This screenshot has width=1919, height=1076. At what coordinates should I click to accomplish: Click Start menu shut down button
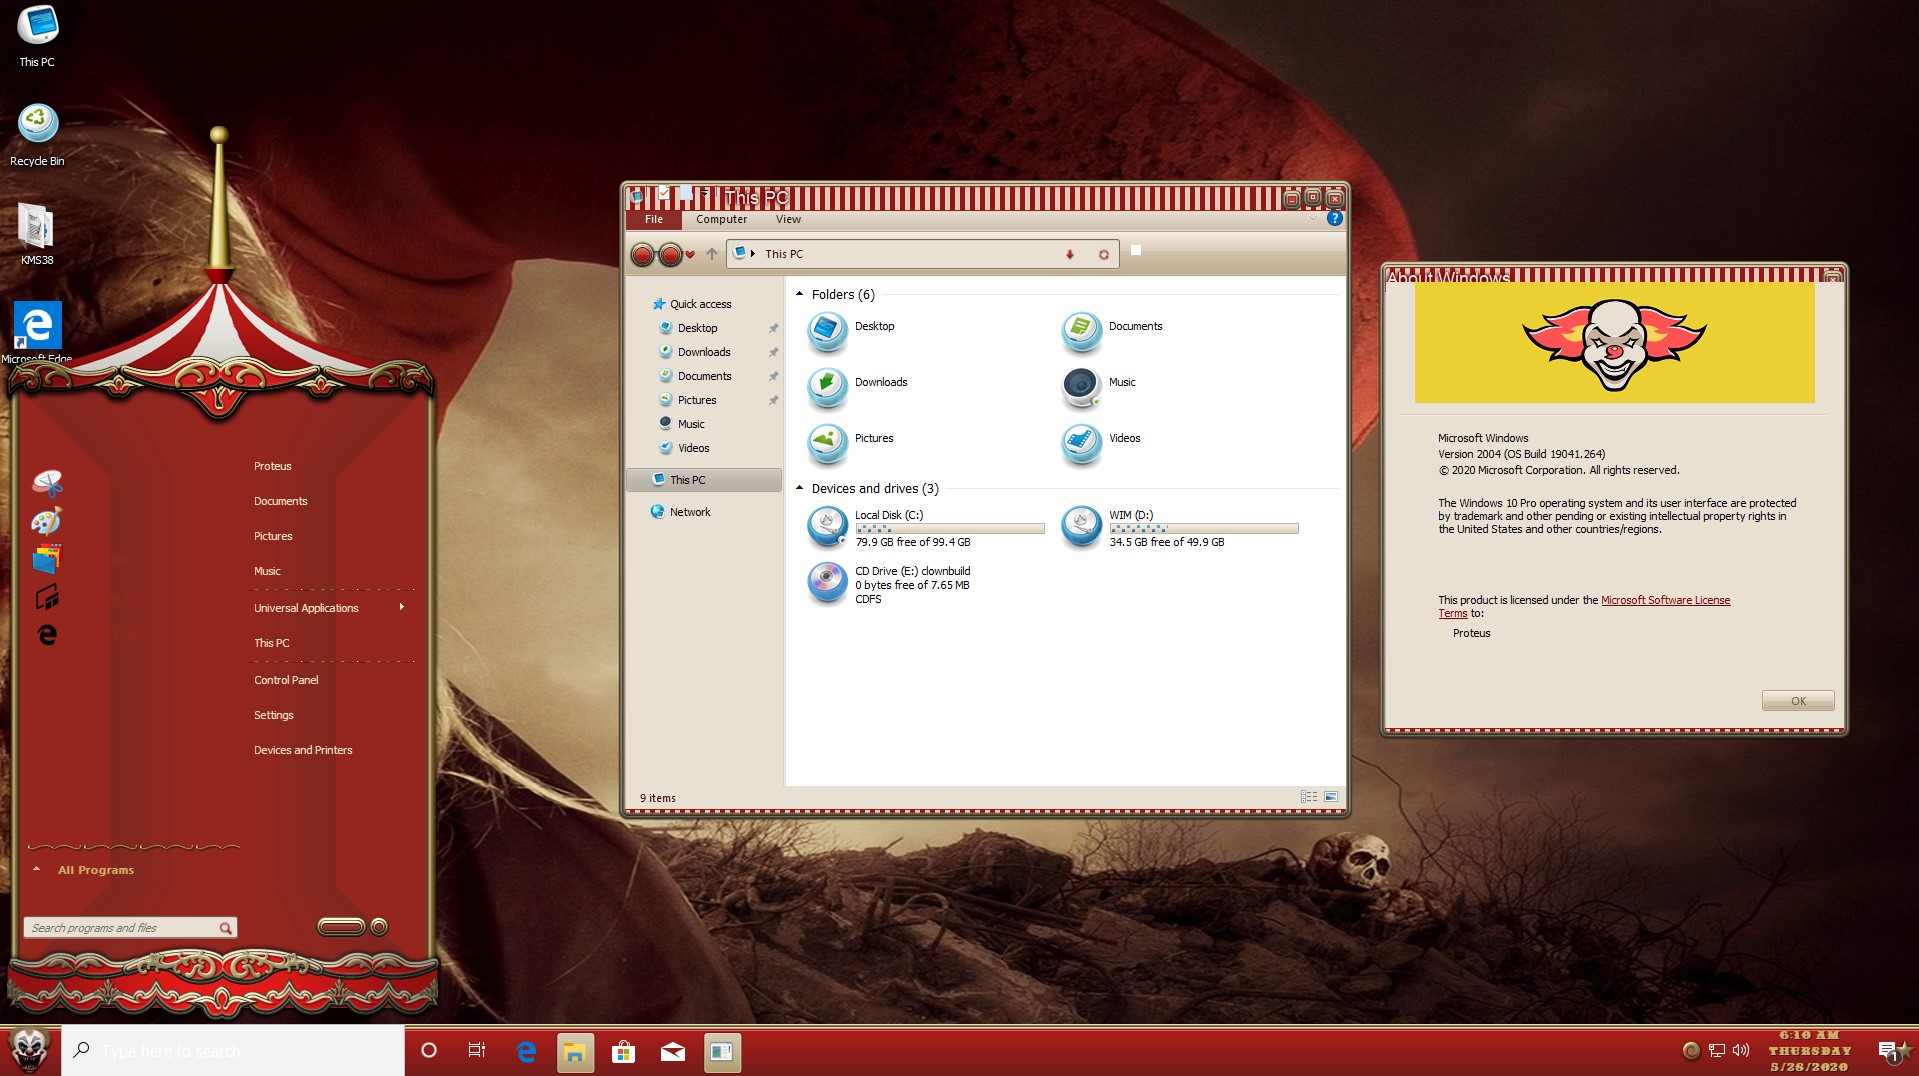point(341,927)
